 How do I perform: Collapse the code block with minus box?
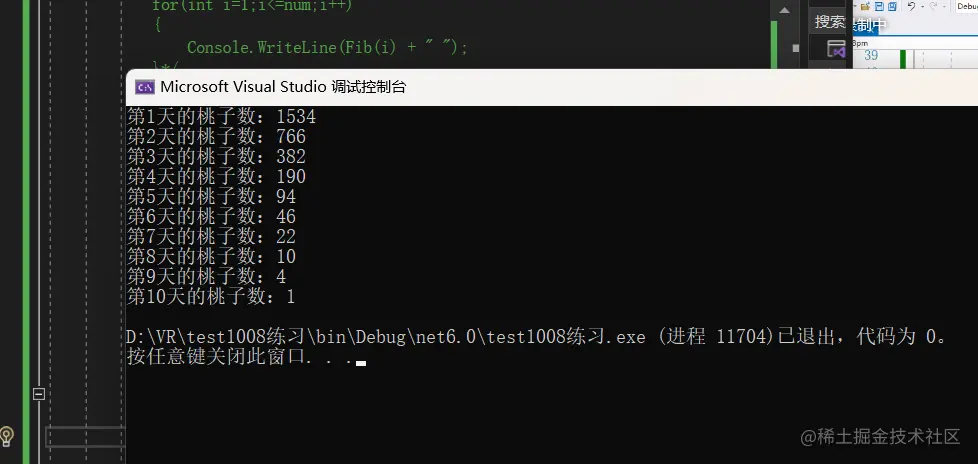click(39, 394)
